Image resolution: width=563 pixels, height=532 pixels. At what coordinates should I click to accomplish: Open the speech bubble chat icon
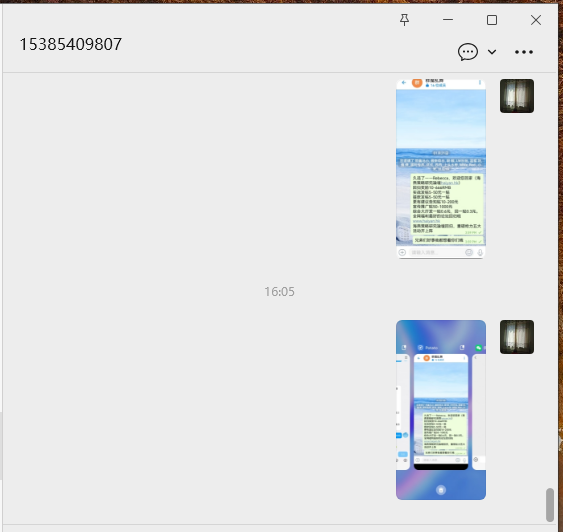(x=467, y=52)
